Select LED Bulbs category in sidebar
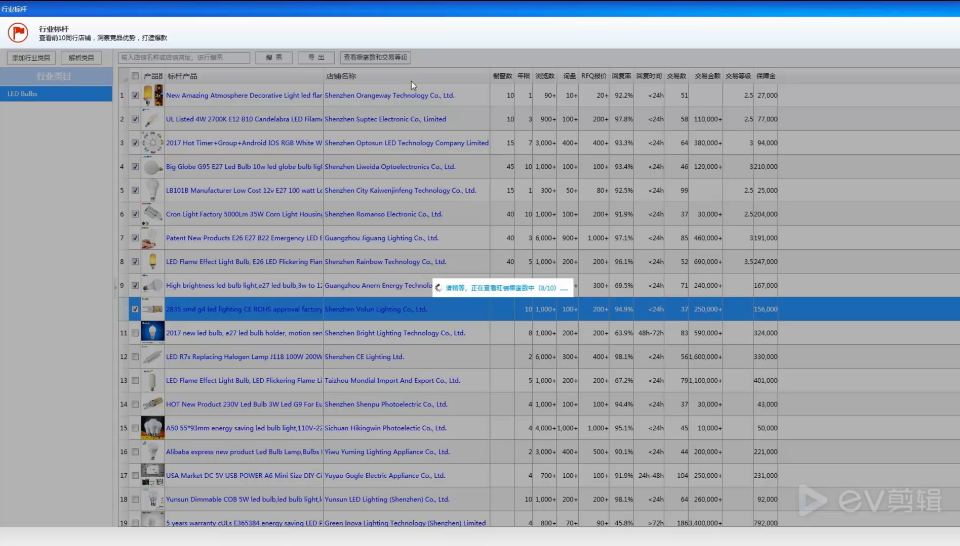960x546 pixels. click(56, 94)
